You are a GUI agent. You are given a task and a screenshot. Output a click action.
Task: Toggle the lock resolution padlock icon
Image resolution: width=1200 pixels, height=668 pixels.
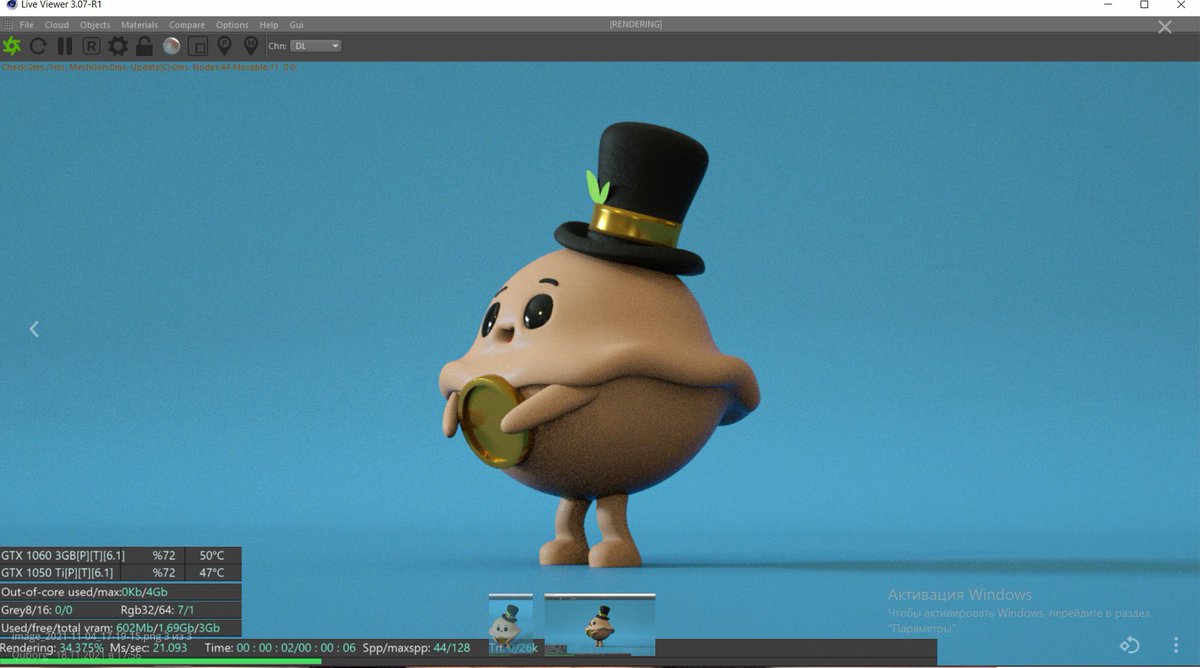point(144,46)
